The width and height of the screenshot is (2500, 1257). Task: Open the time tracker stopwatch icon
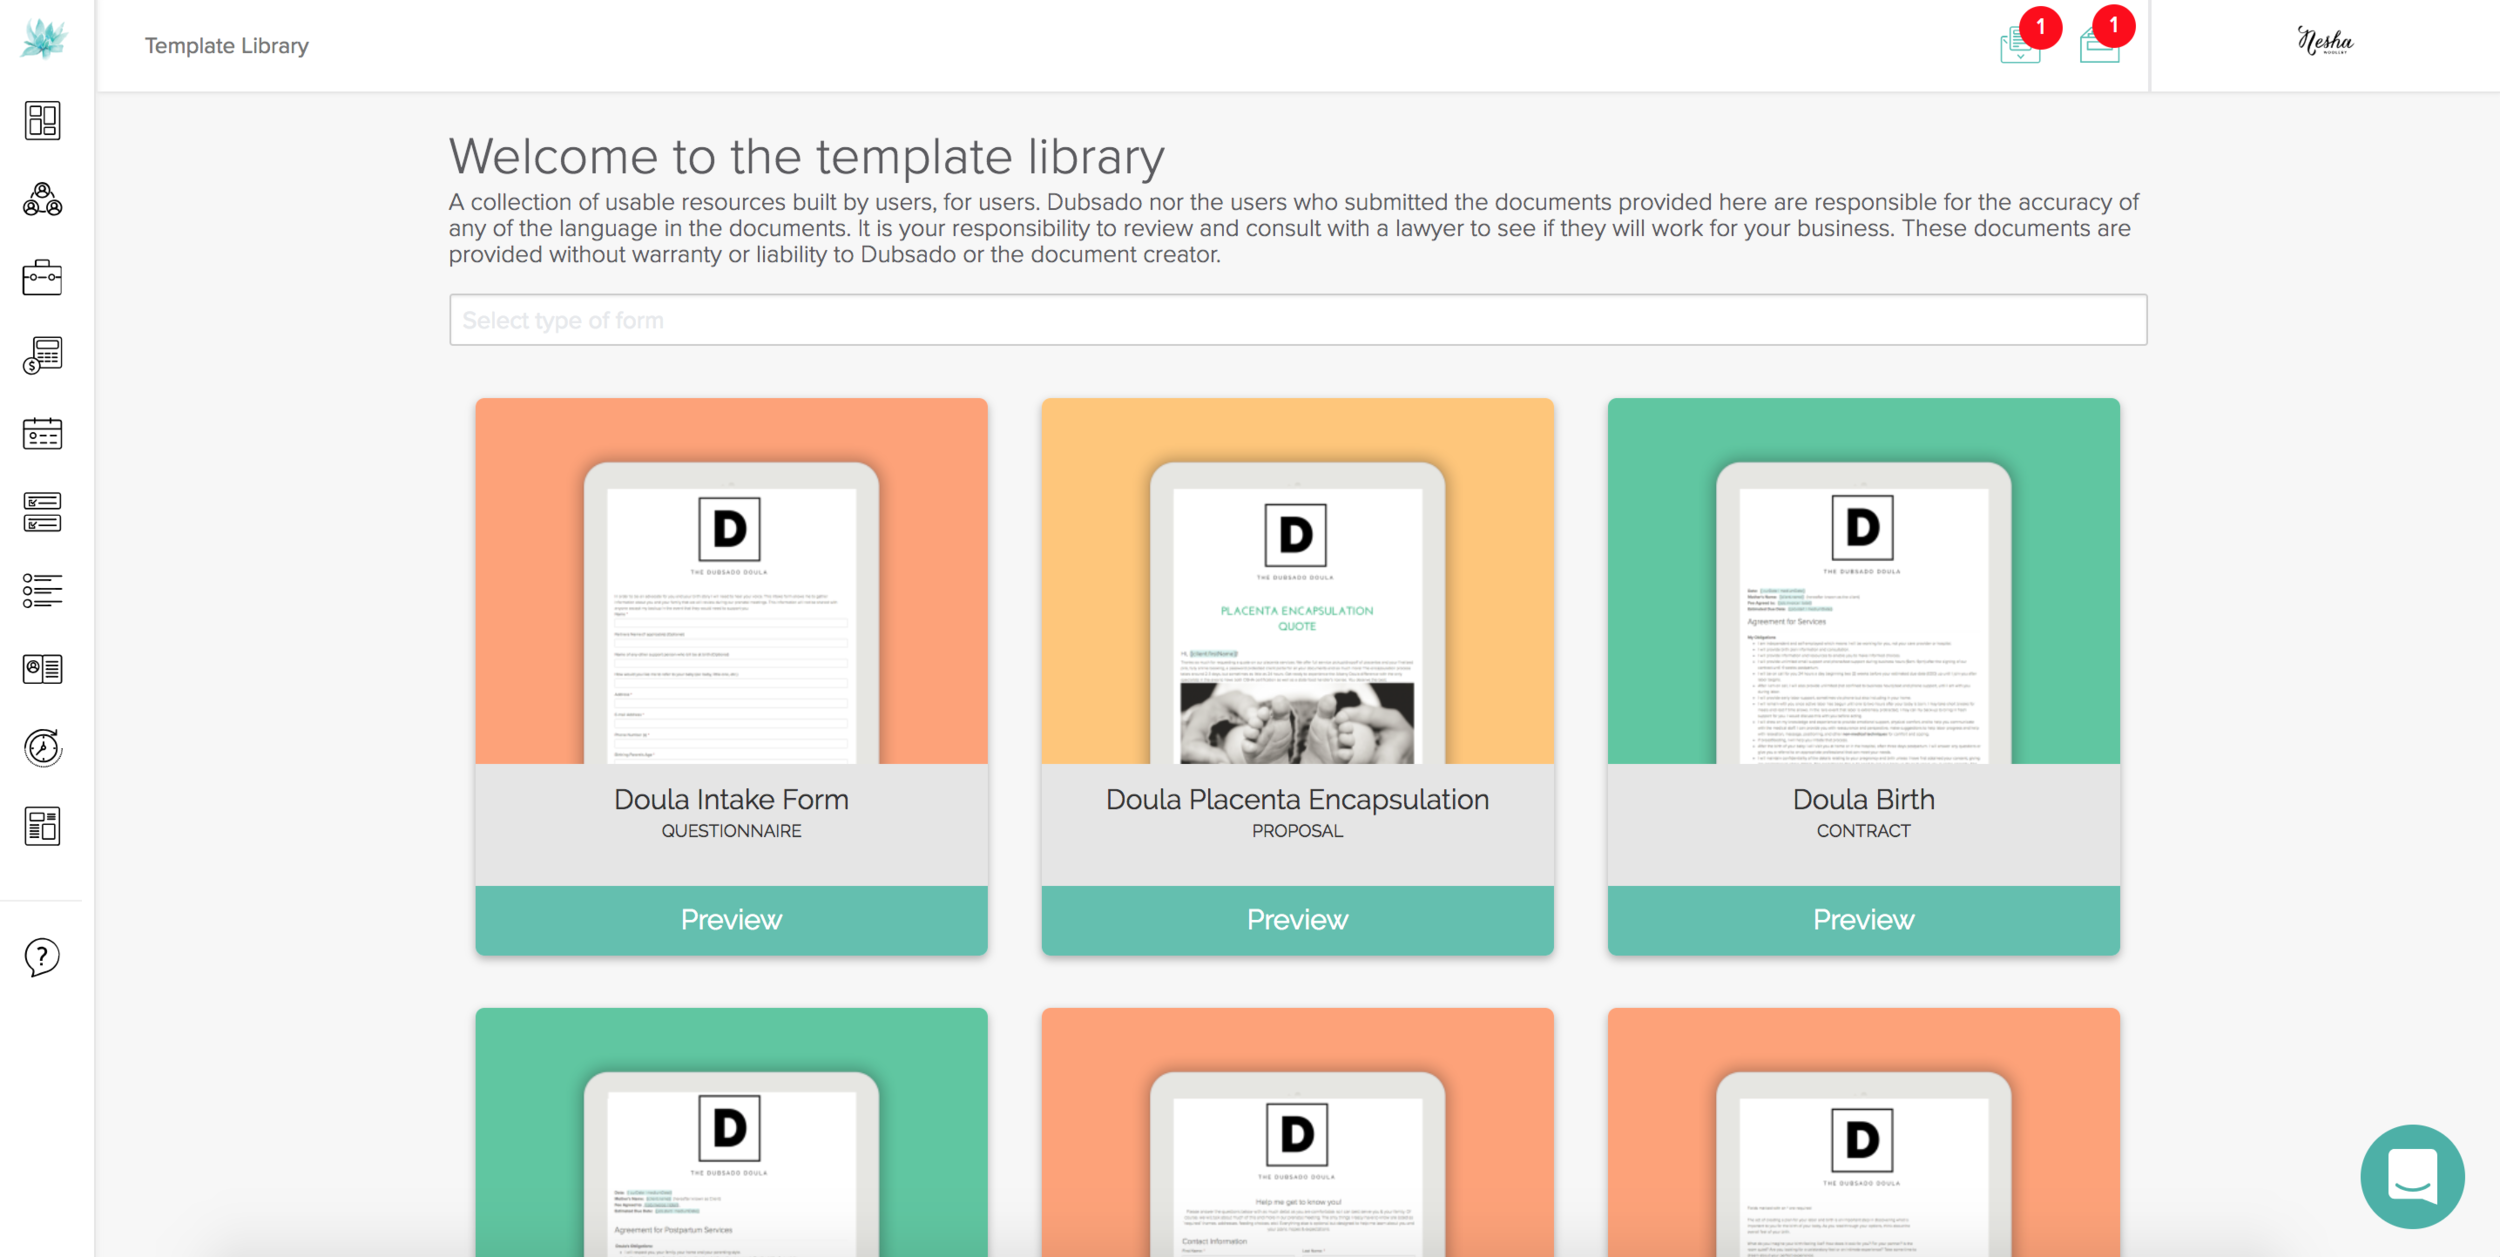(42, 747)
